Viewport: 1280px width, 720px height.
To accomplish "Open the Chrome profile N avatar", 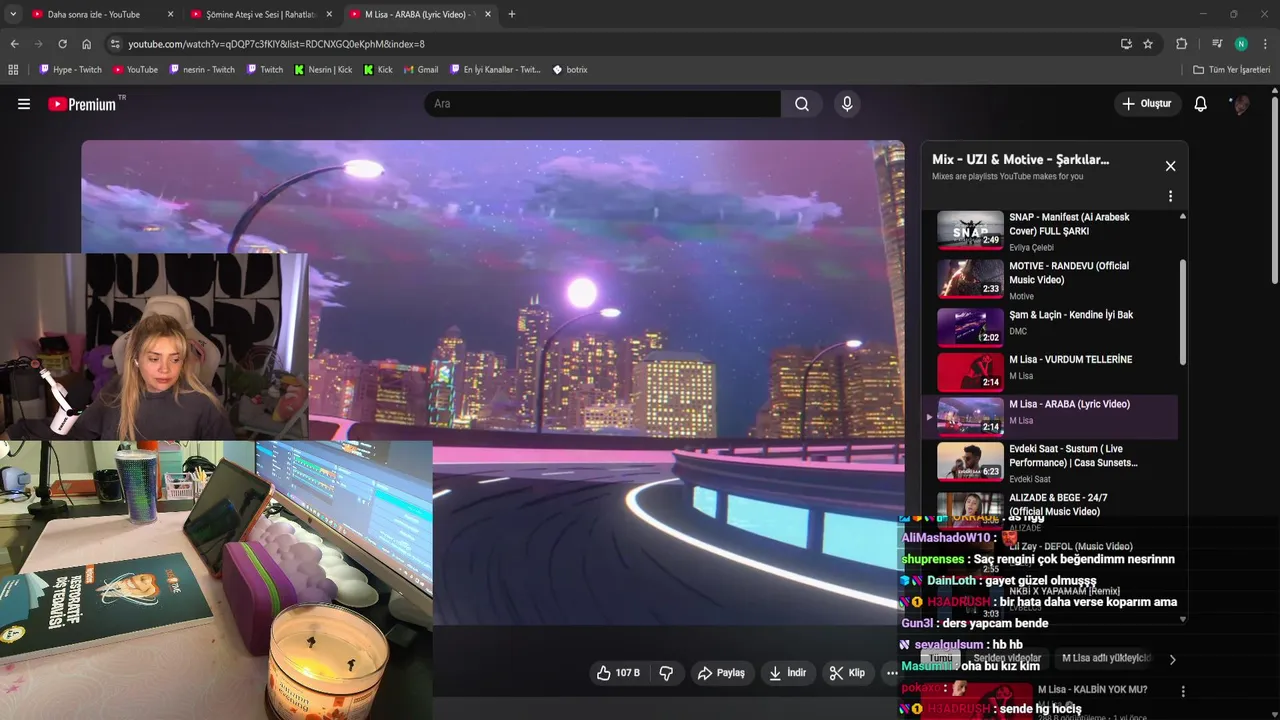I will 1241,44.
